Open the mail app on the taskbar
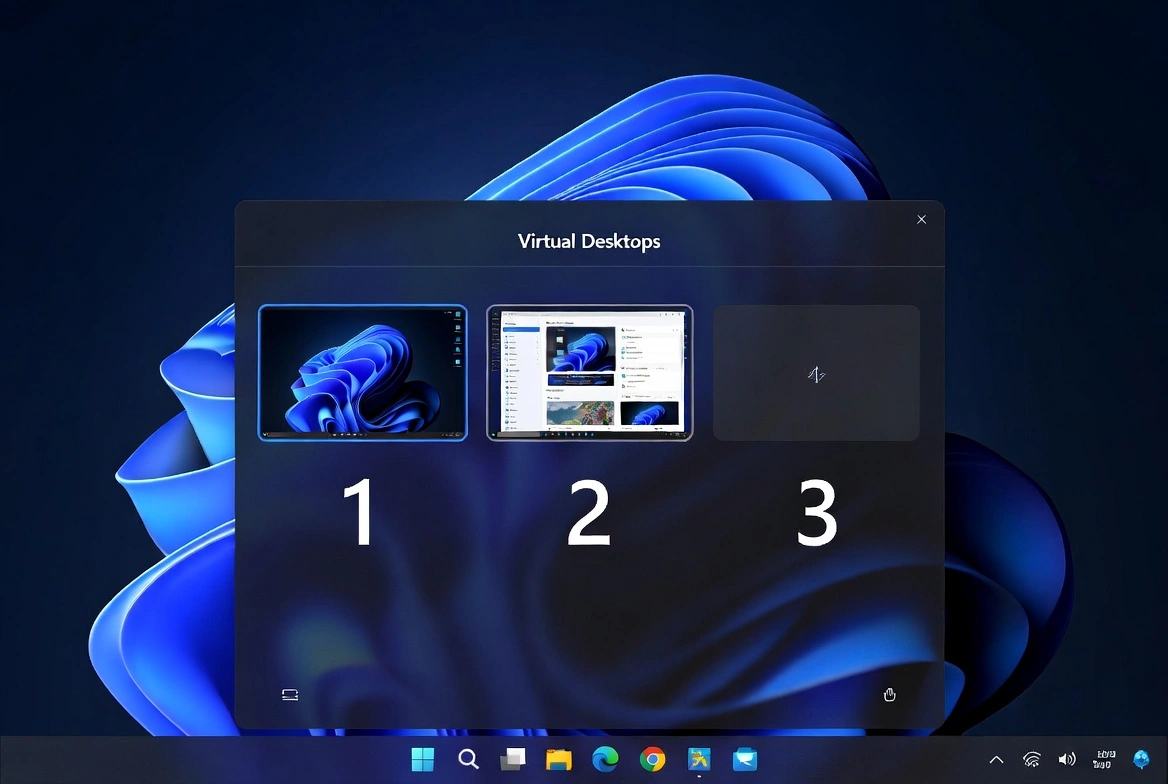The height and width of the screenshot is (784, 1168). pyautogui.click(x=743, y=759)
